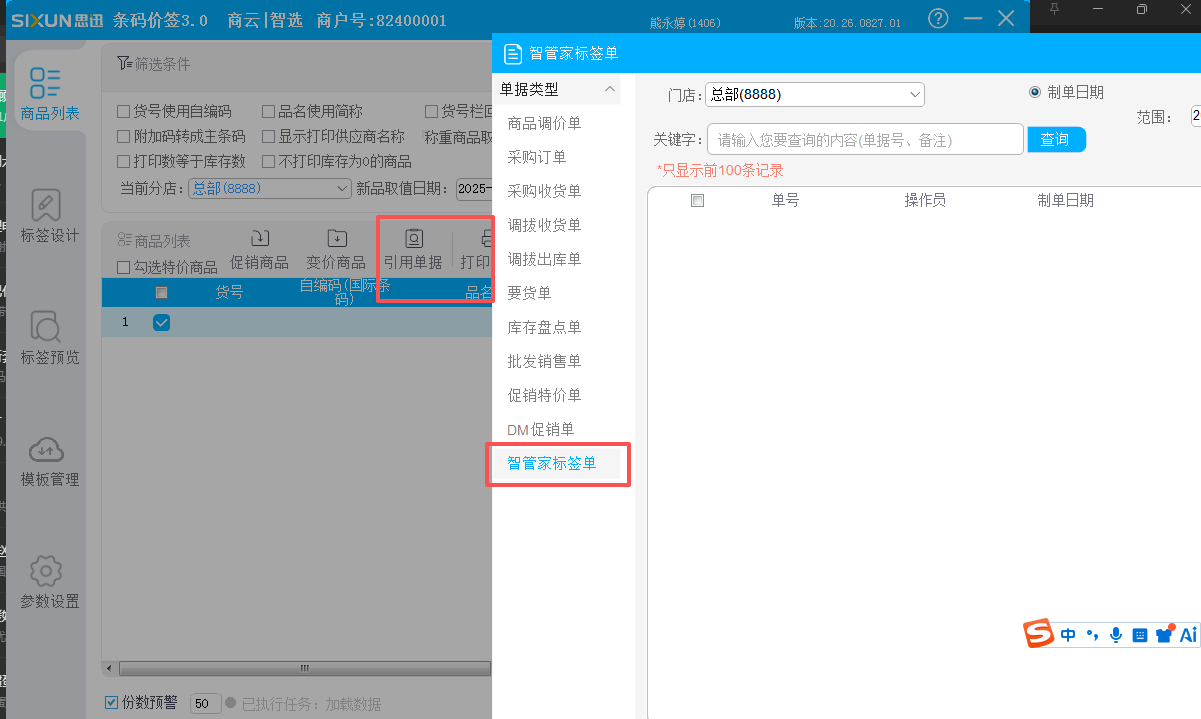This screenshot has width=1201, height=719.
Task: Click the Sogou S input method logo
Action: click(x=1040, y=634)
